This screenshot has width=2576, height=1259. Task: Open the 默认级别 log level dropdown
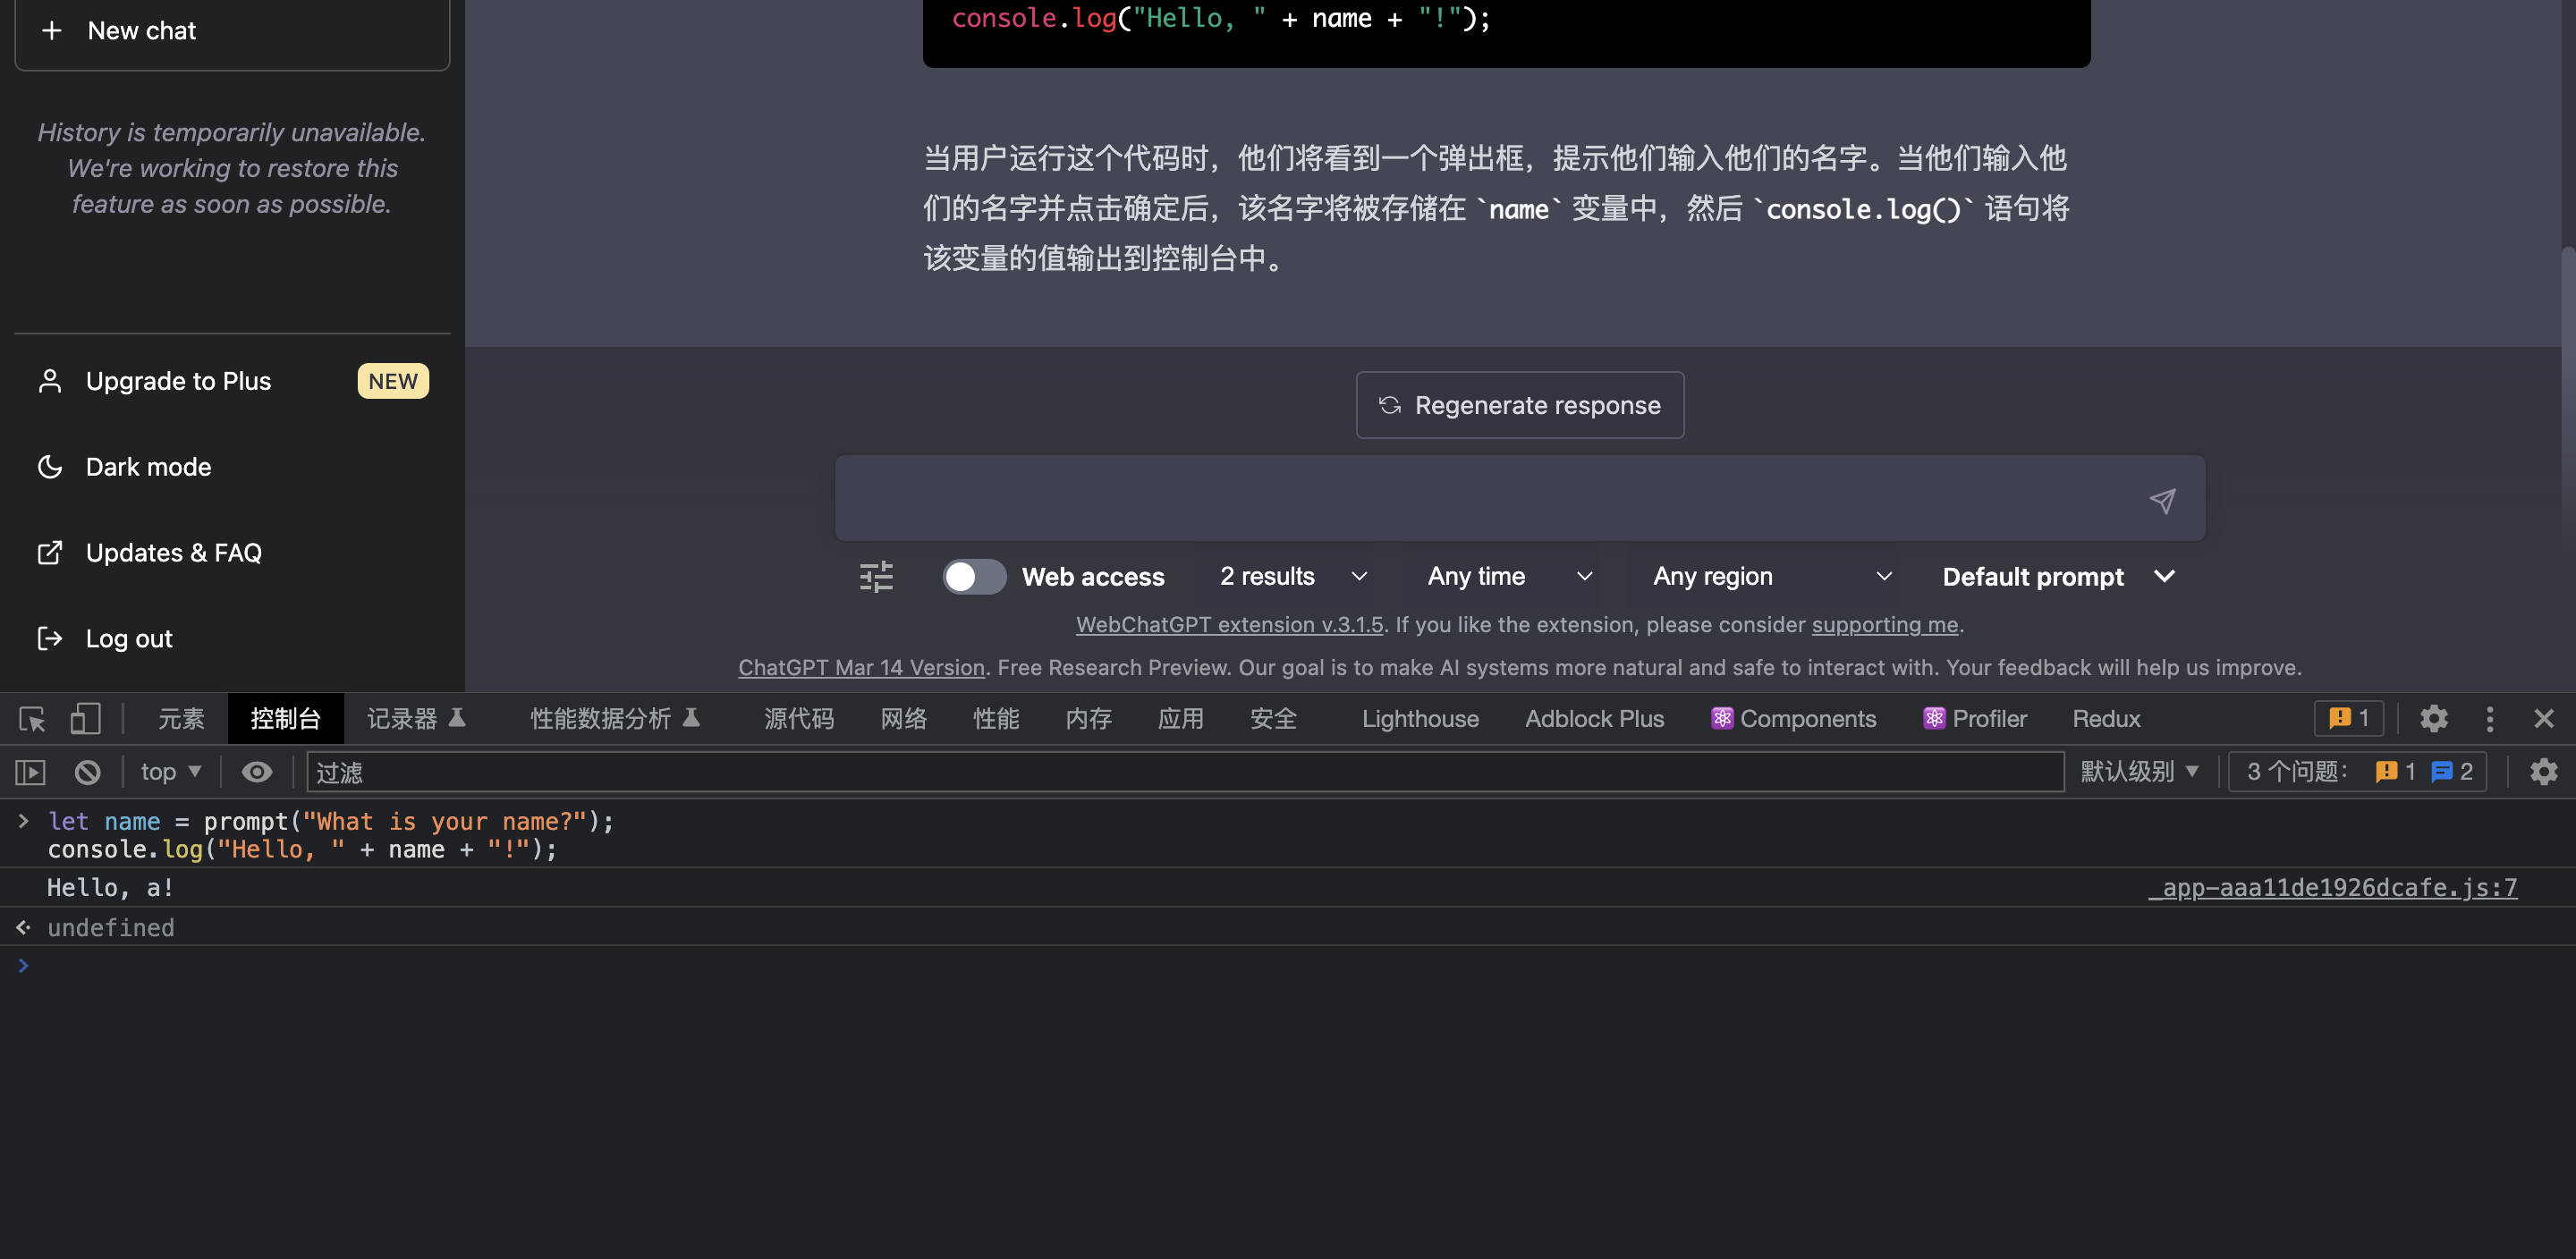pos(2139,772)
